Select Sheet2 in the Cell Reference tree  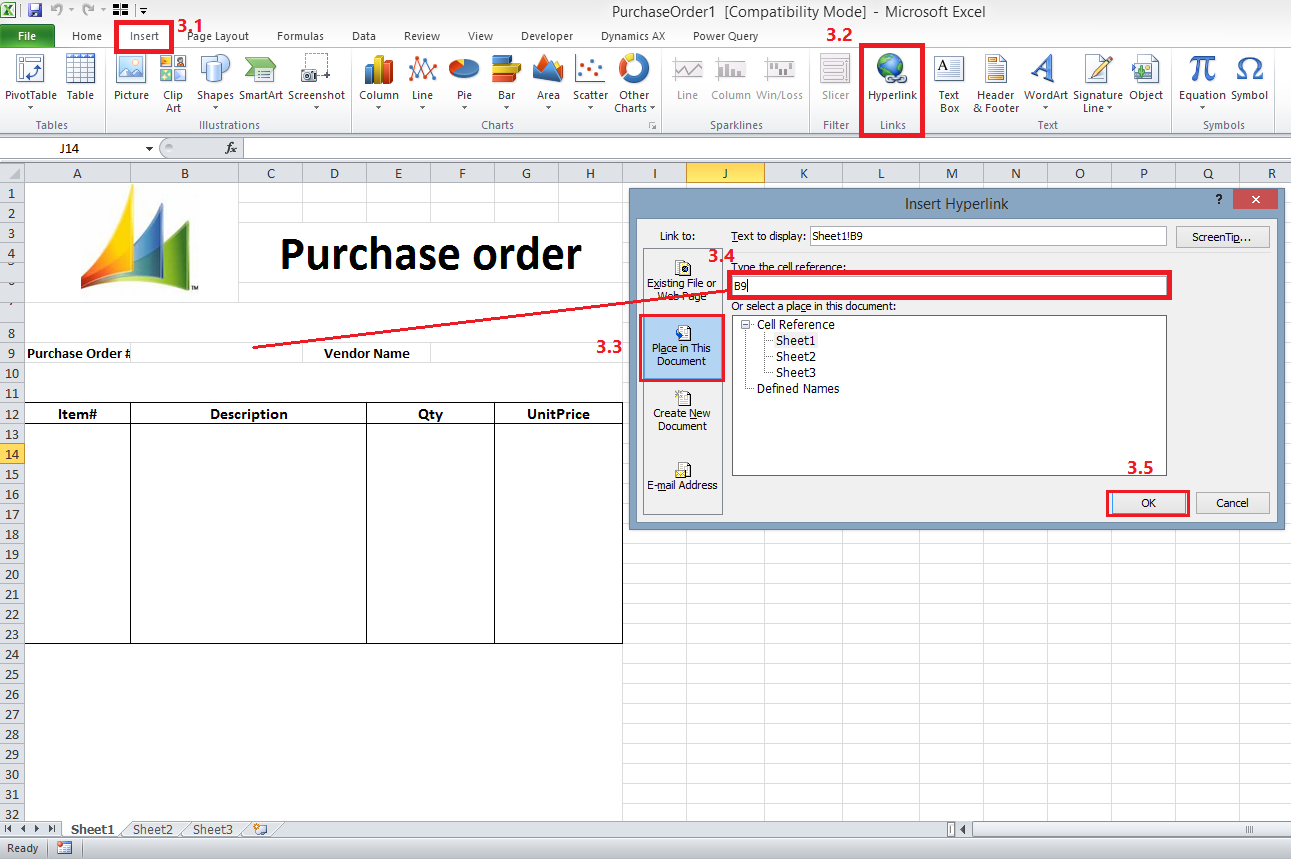(796, 357)
